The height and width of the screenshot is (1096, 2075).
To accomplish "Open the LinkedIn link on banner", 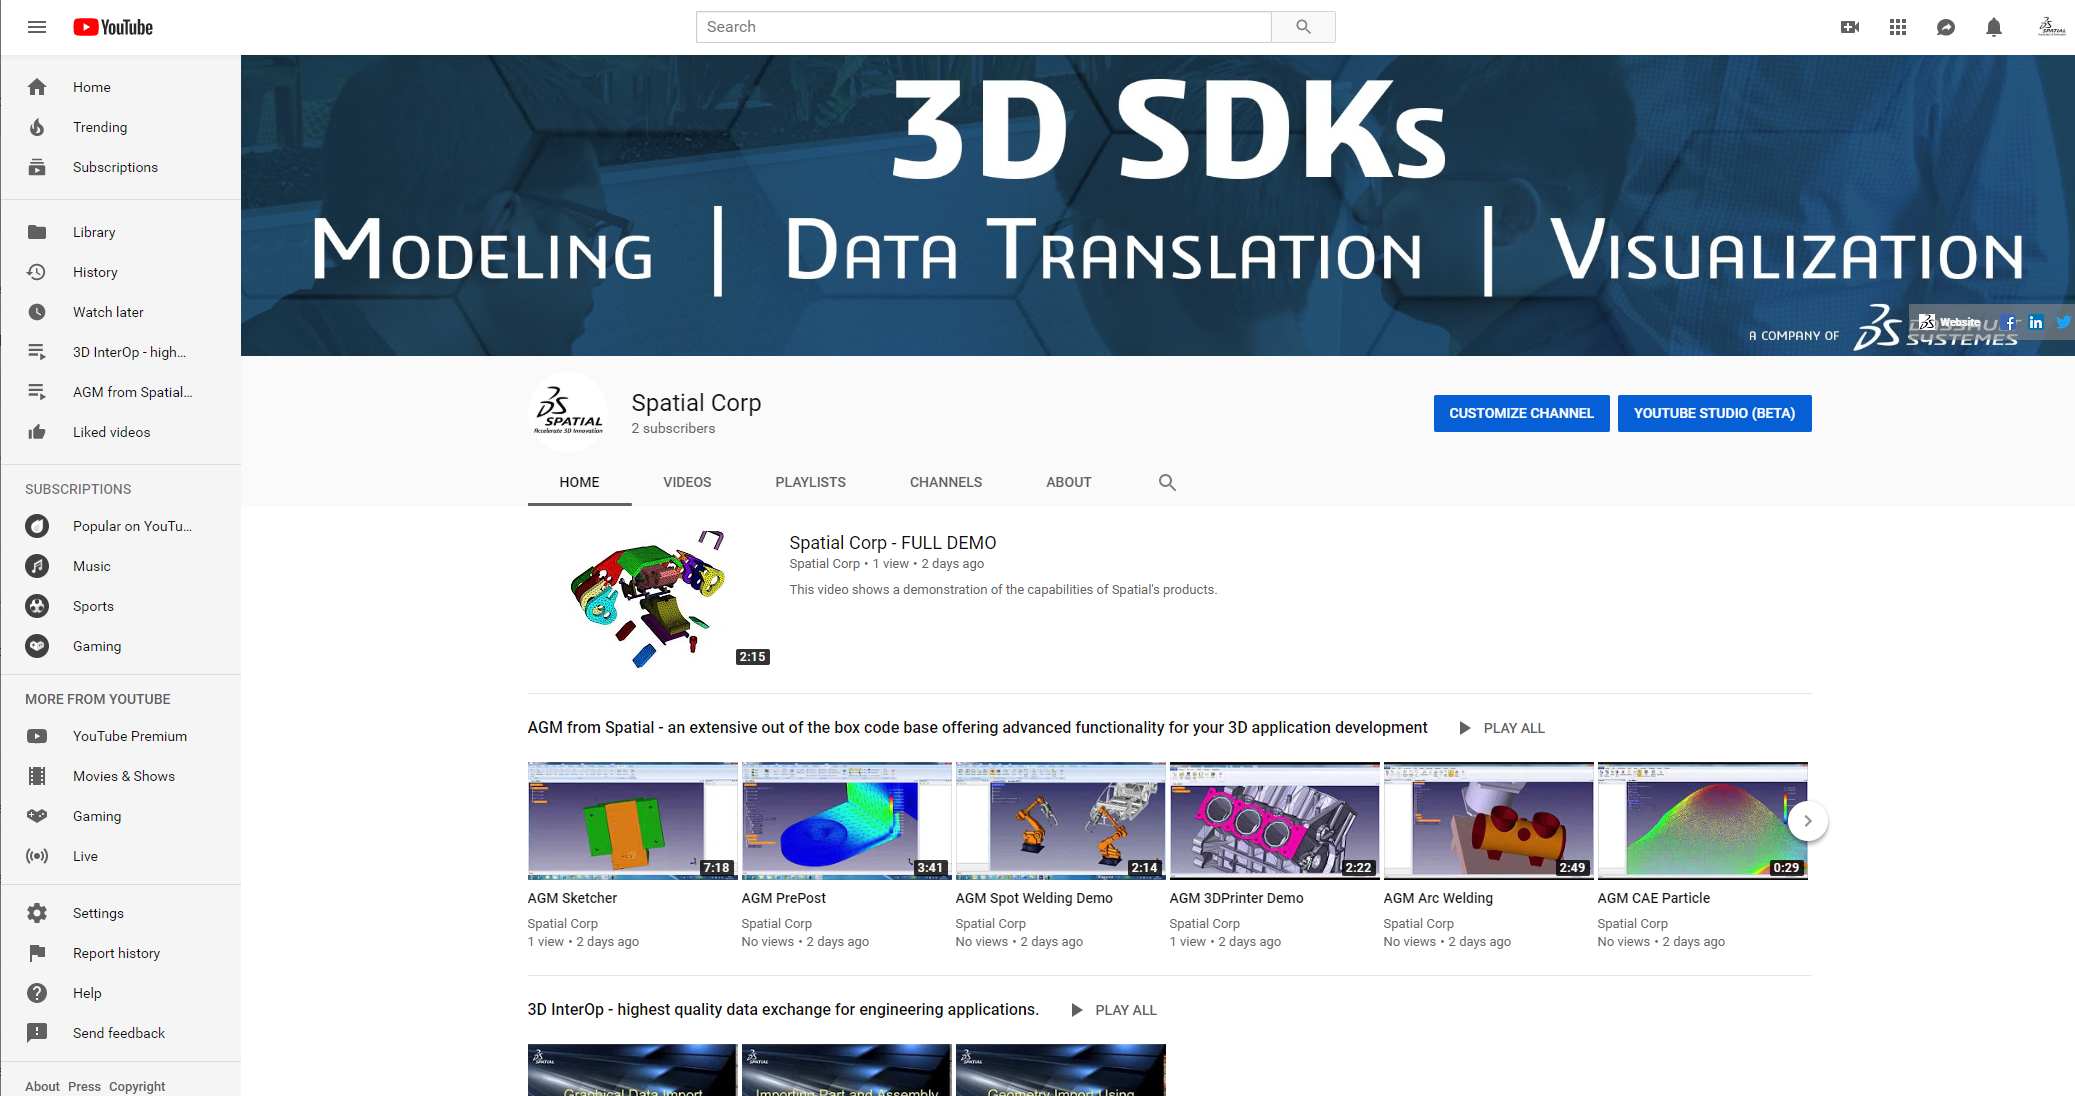I will 2036,322.
